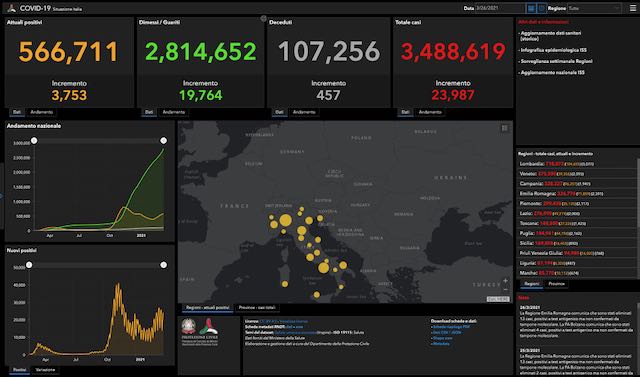Expand the Lombardia row in regions list
This screenshot has width=640, height=377.
point(577,164)
